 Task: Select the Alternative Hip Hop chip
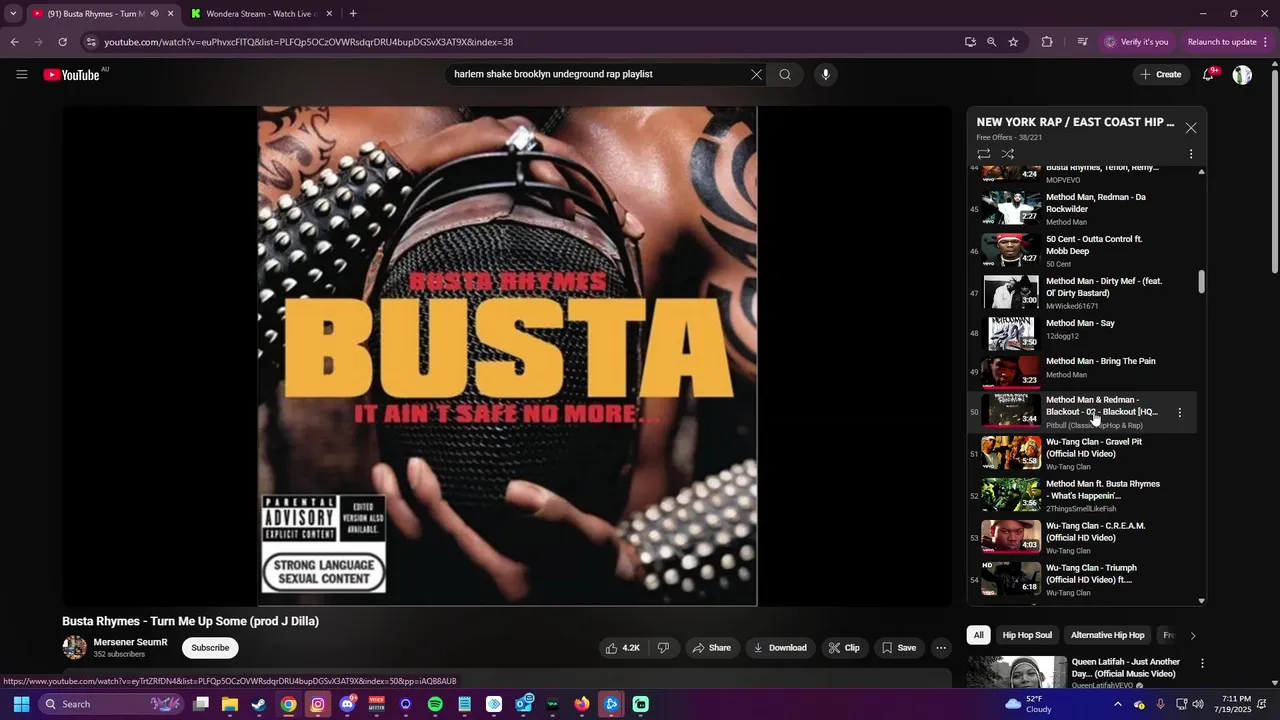pyautogui.click(x=1107, y=635)
